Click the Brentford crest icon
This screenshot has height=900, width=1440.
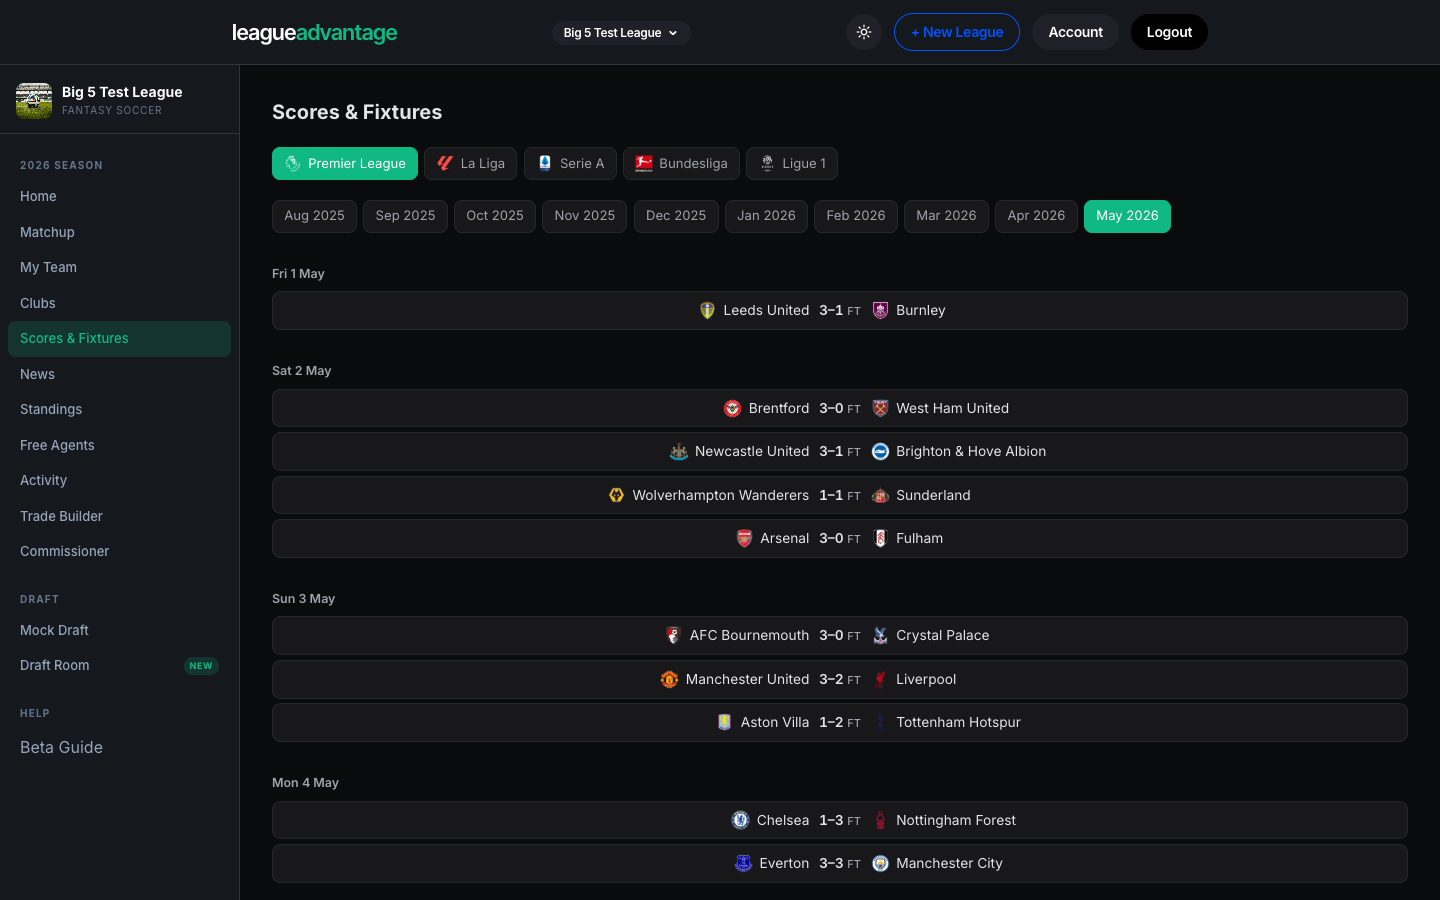click(x=732, y=408)
